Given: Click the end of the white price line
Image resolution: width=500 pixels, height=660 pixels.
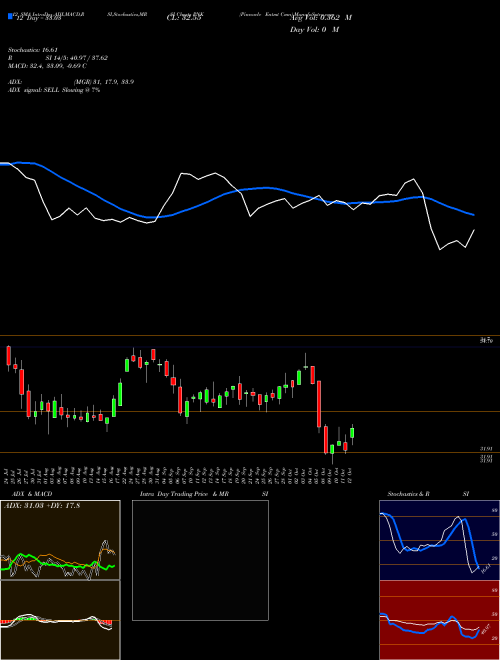Looking at the screenshot, I should [x=474, y=230].
